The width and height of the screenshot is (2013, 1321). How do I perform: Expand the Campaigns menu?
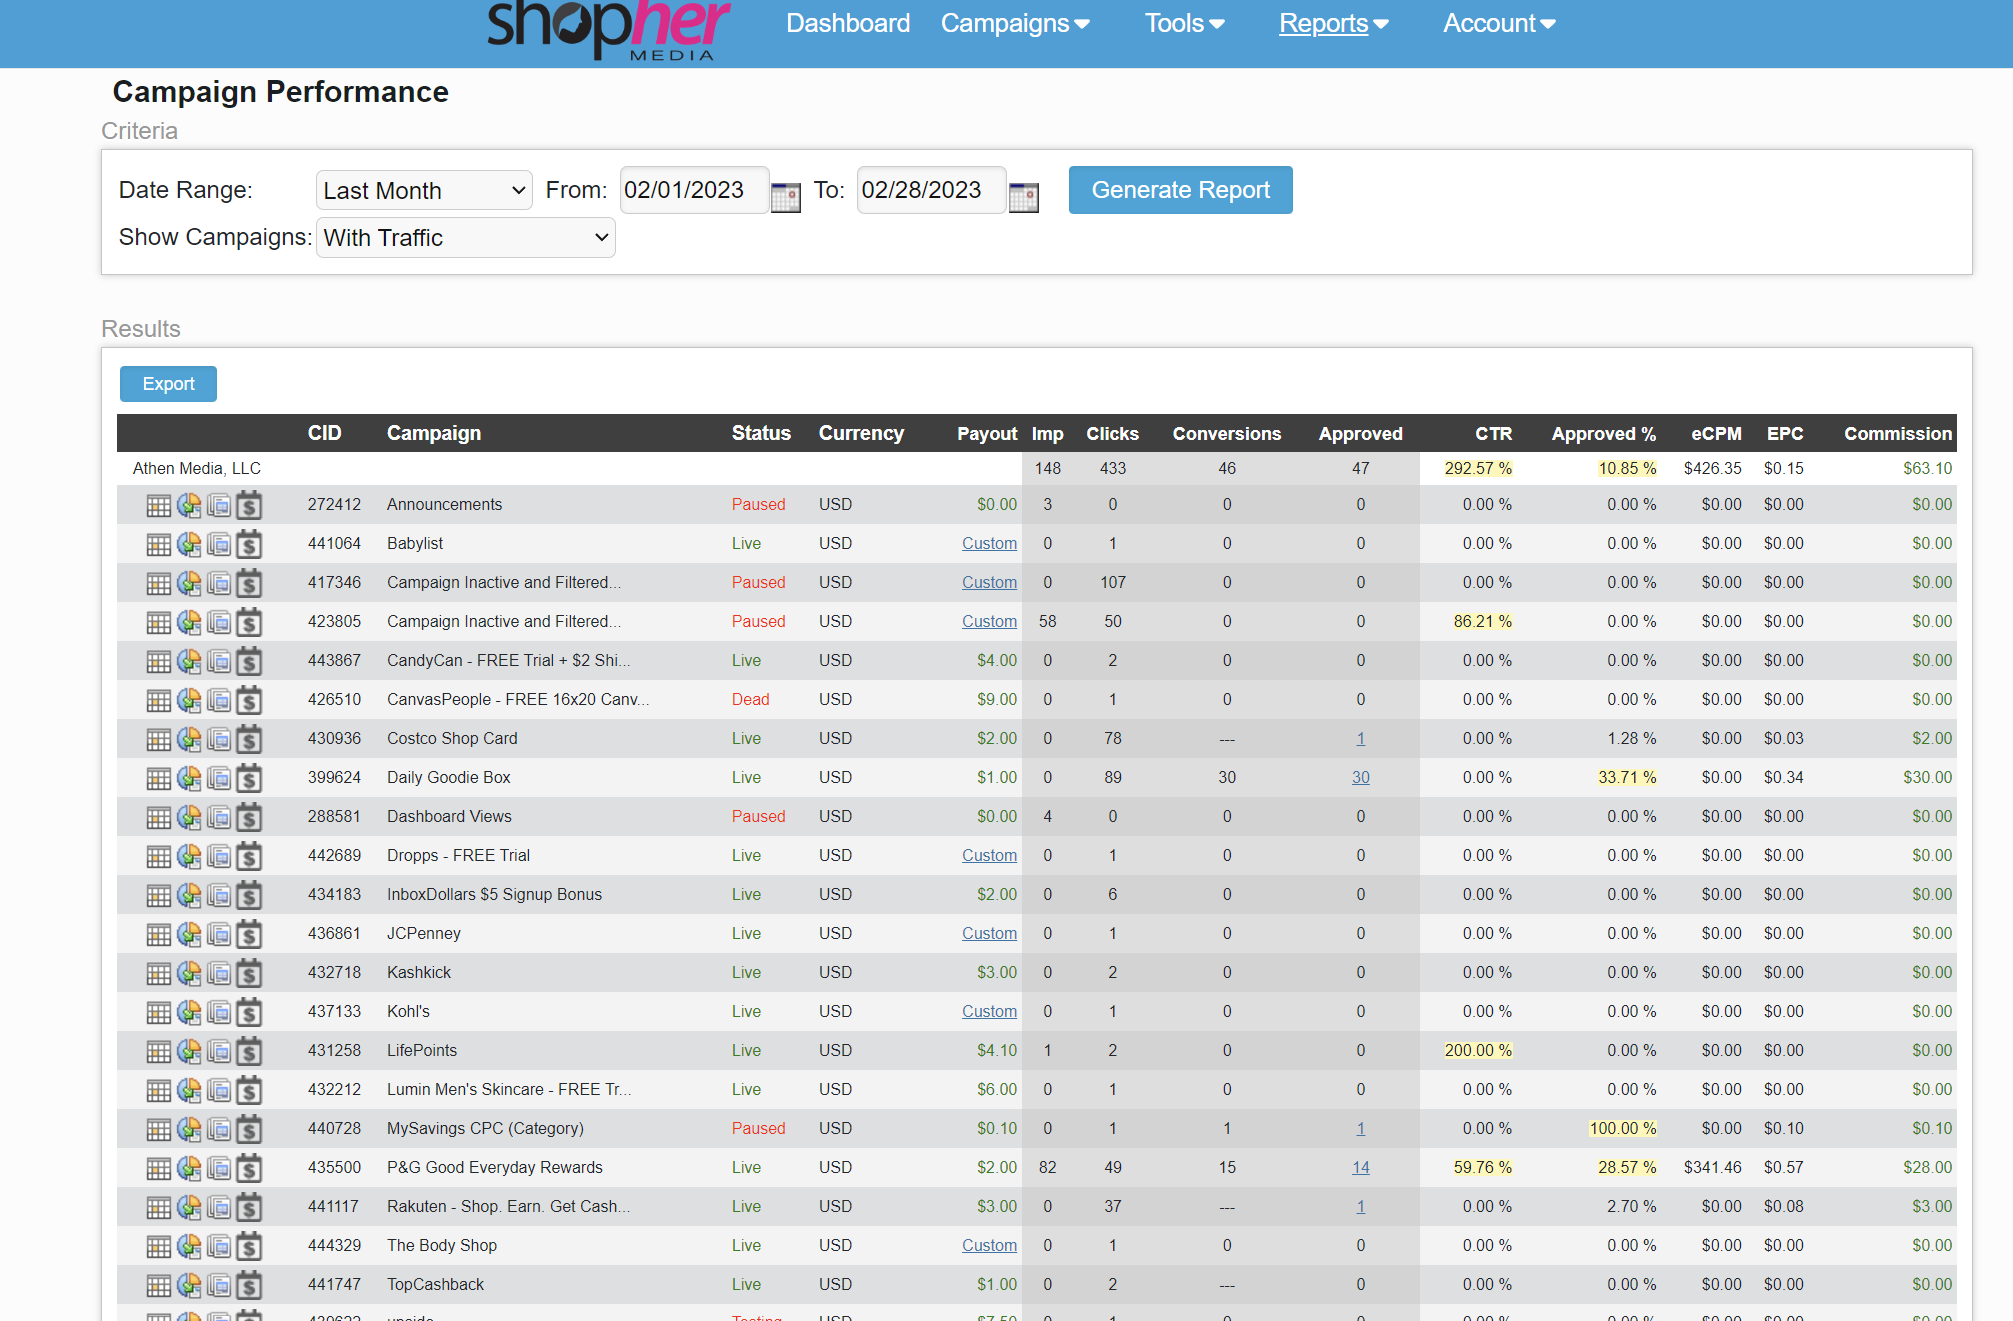[x=1015, y=23]
